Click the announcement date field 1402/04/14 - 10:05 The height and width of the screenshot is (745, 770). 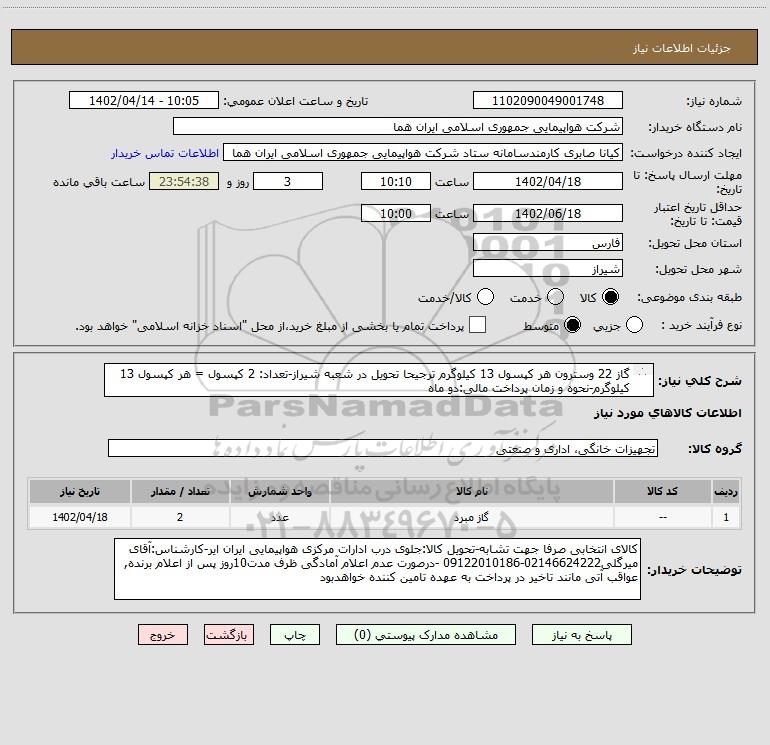144,101
